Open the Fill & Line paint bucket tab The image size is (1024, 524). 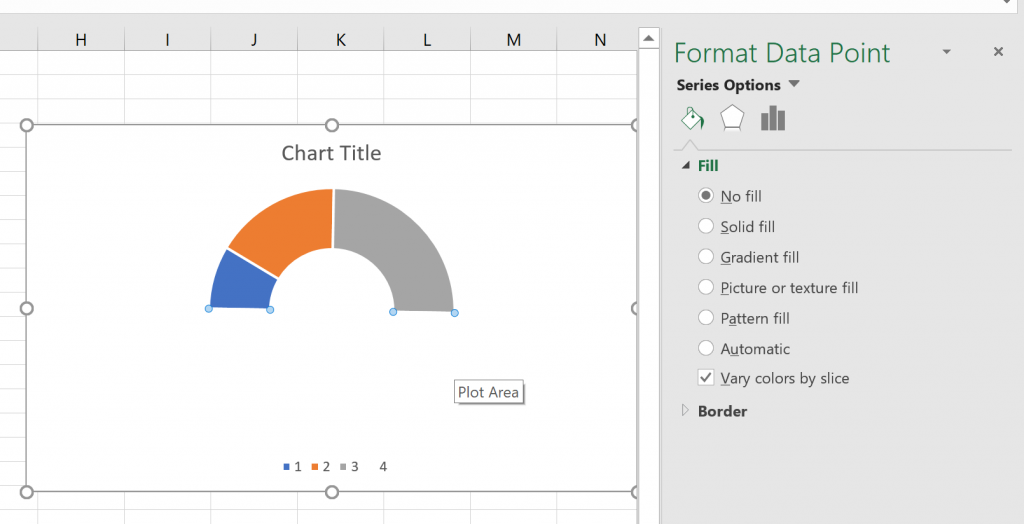click(692, 119)
